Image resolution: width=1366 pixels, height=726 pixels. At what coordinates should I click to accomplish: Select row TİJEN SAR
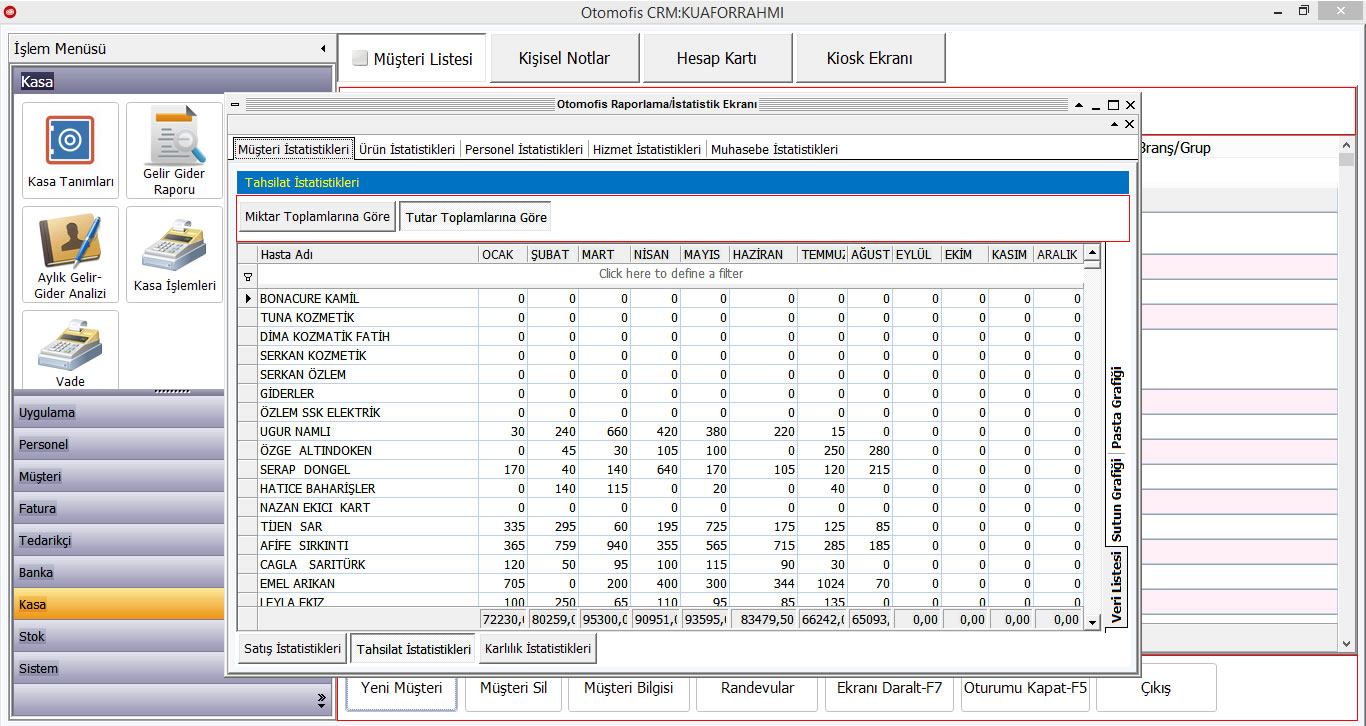click(661, 527)
